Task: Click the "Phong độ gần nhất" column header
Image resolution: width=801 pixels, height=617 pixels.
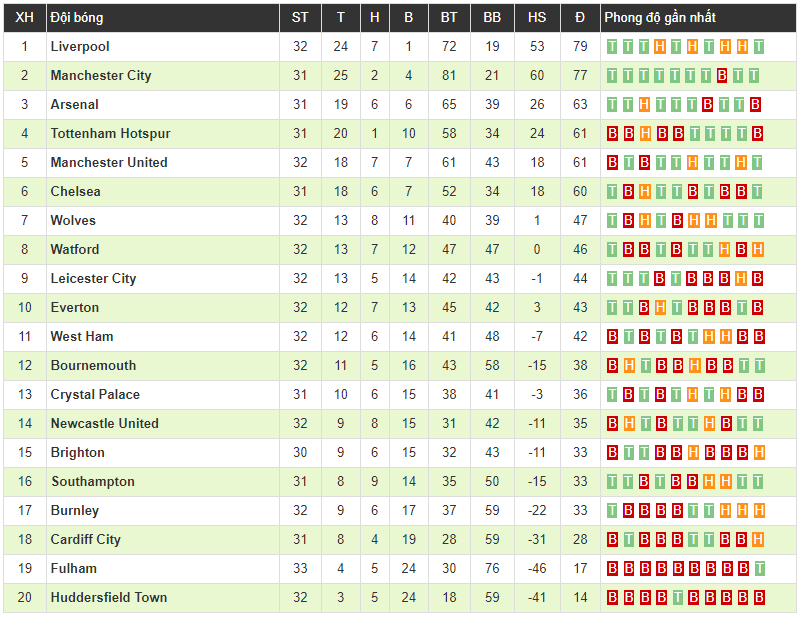Action: click(x=660, y=18)
